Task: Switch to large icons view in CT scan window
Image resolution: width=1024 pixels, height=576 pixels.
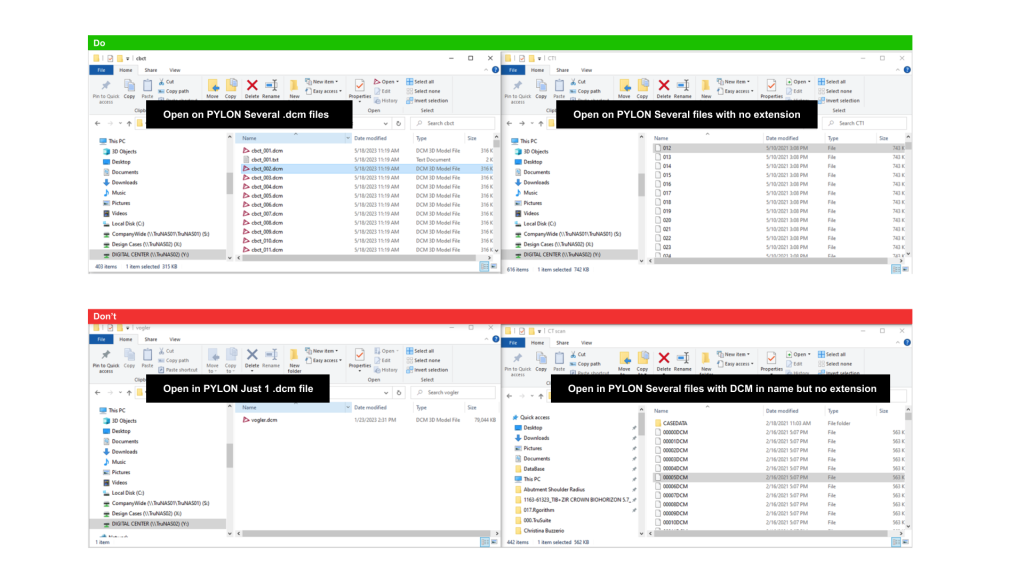Action: (x=905, y=540)
